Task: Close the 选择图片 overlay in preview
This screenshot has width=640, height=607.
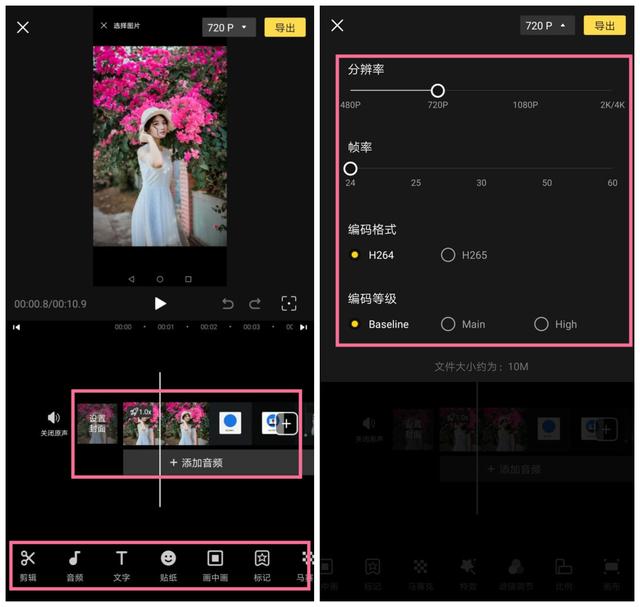Action: tap(104, 25)
